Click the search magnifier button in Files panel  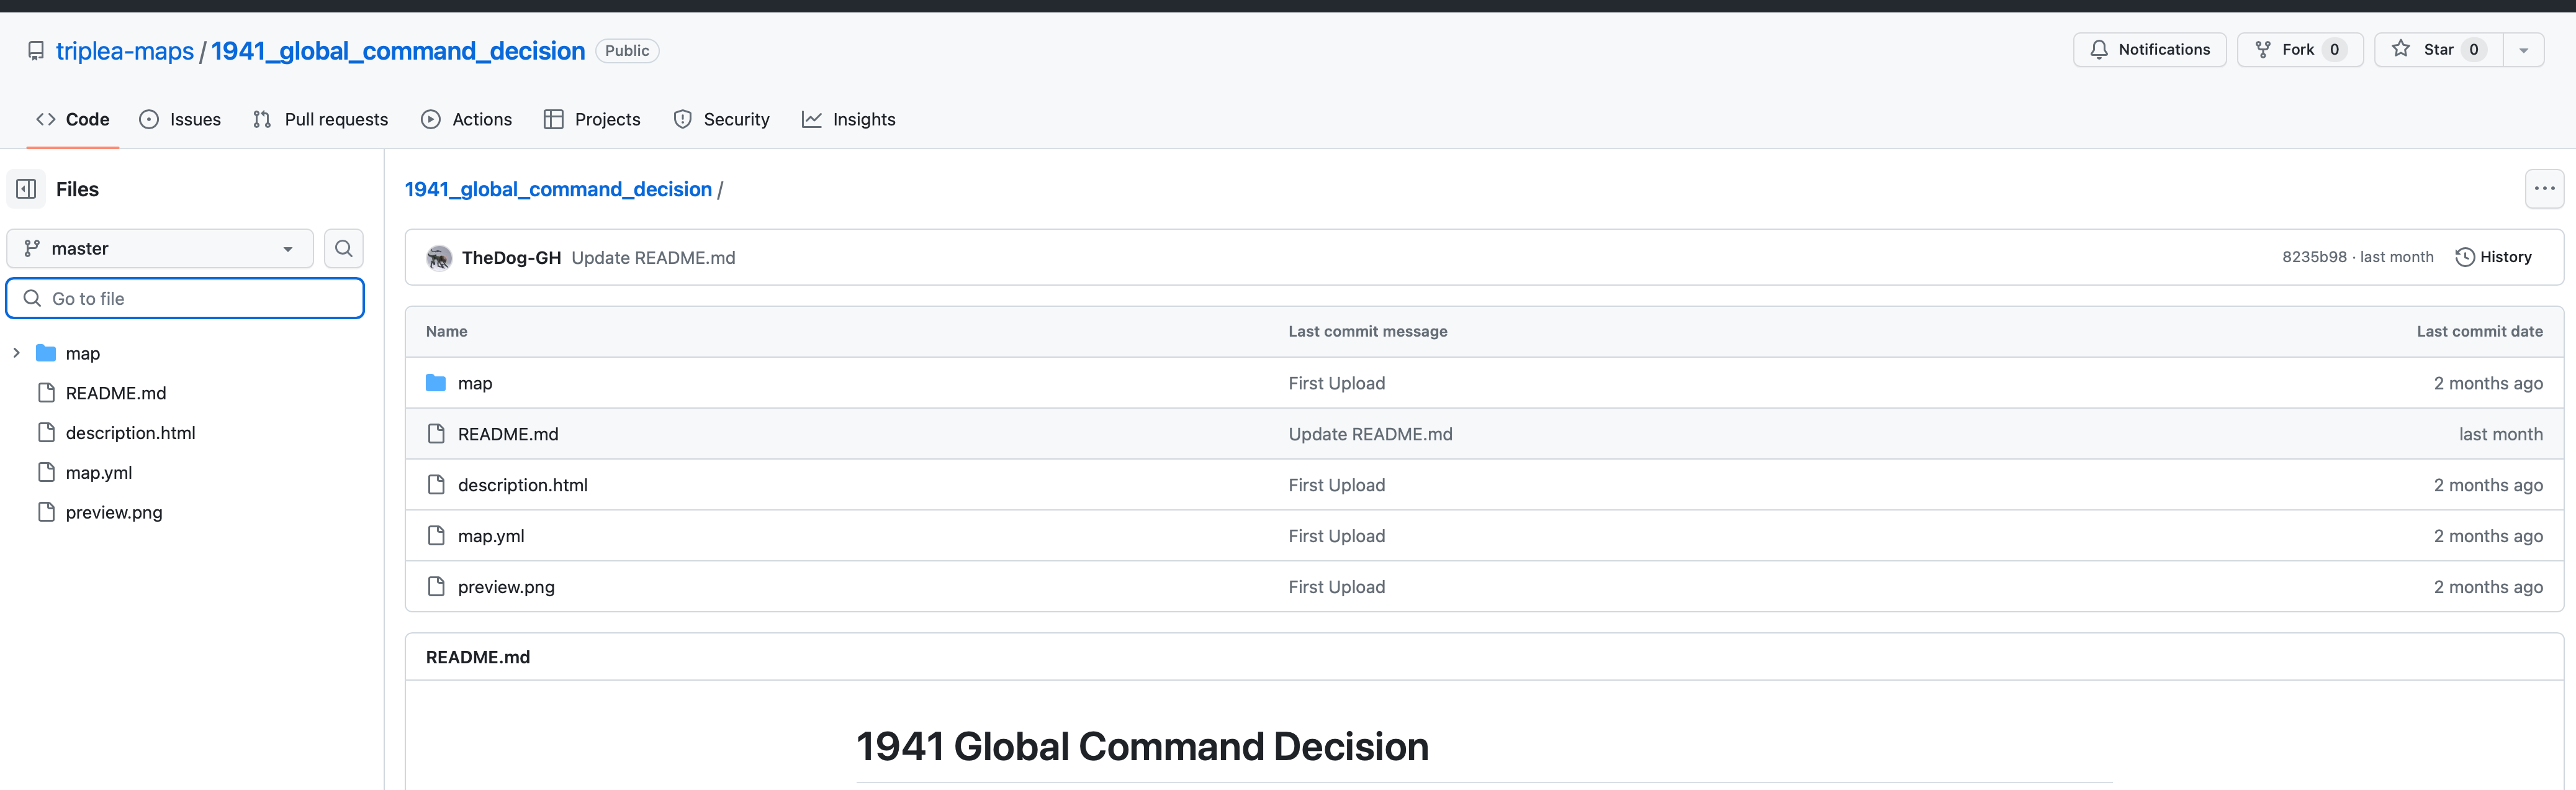pyautogui.click(x=344, y=248)
